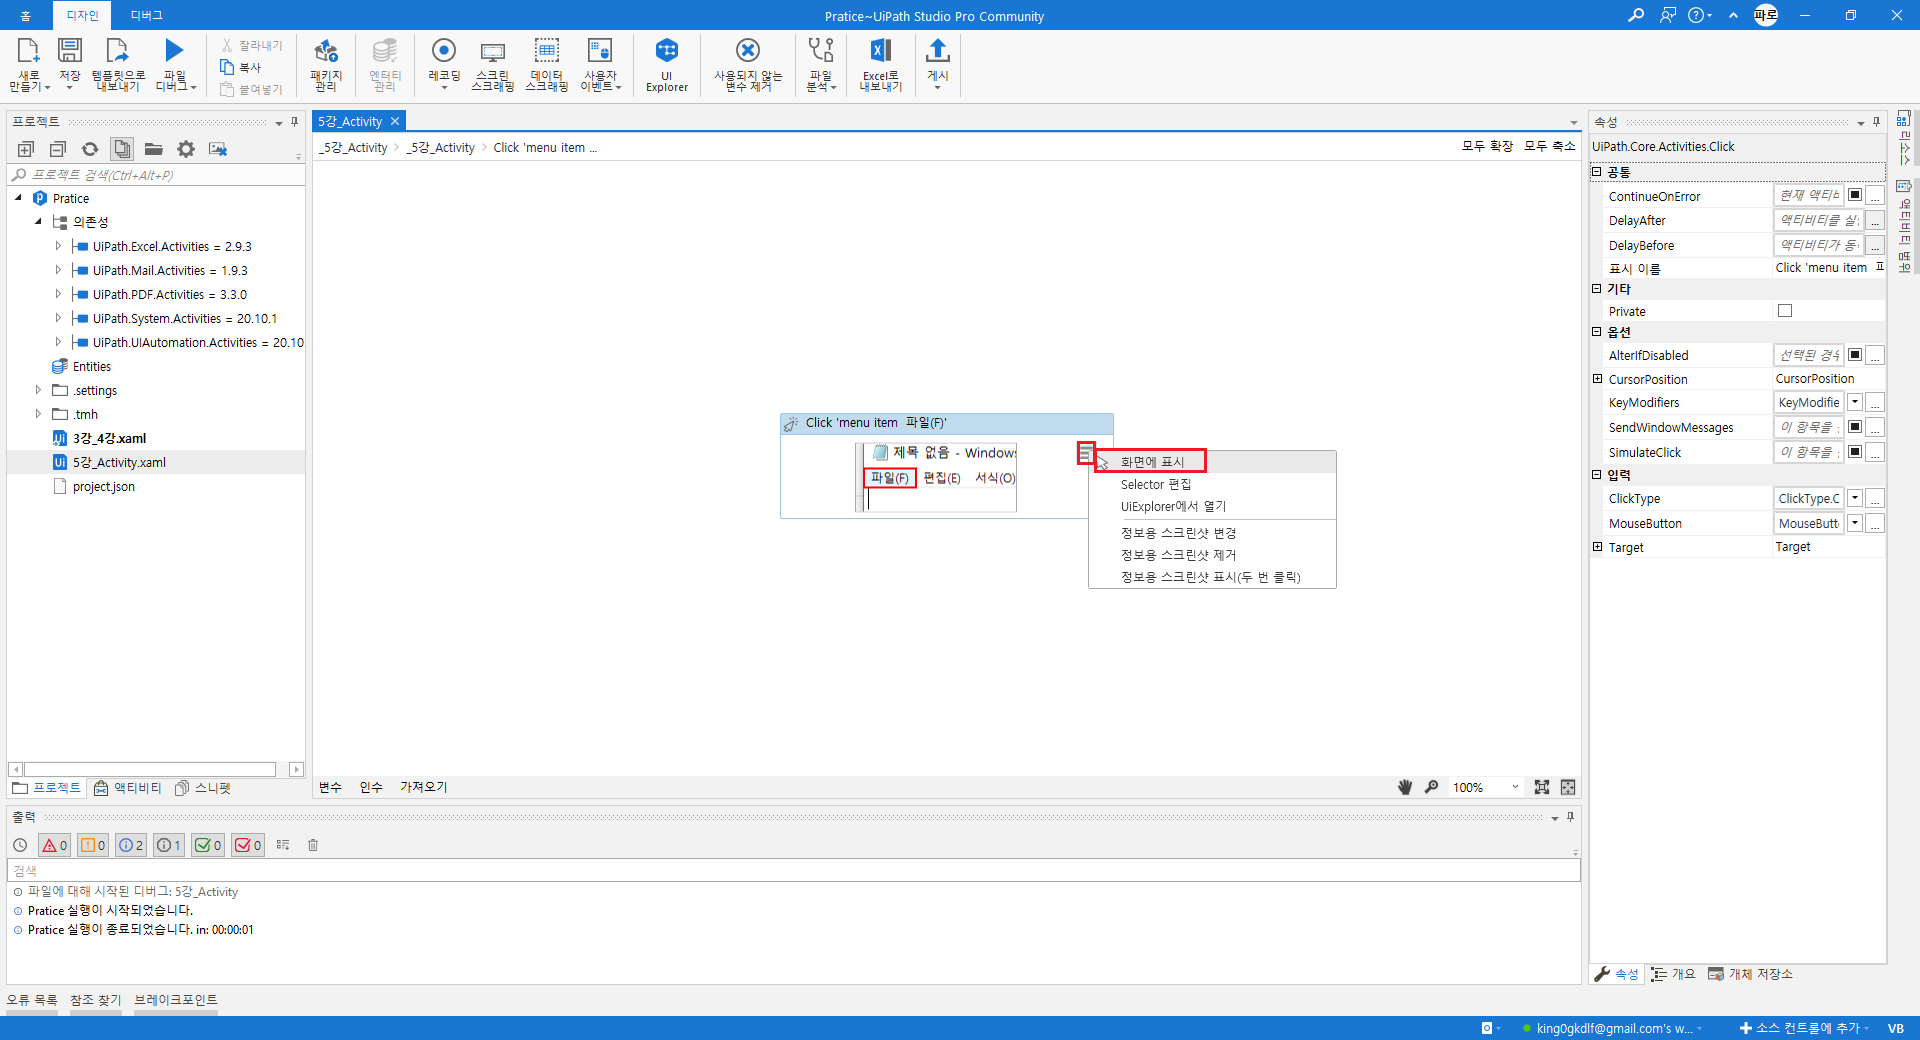The width and height of the screenshot is (1920, 1040).
Task: Click the project search field
Action: pos(155,175)
